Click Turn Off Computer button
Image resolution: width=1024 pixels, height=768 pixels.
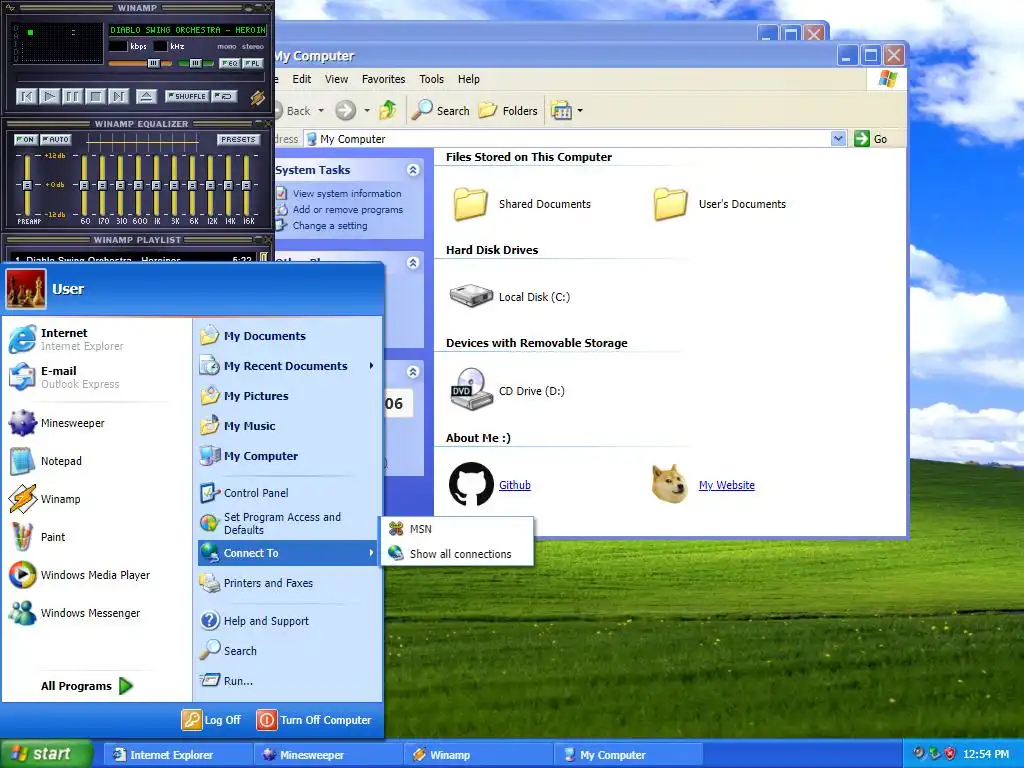[314, 720]
